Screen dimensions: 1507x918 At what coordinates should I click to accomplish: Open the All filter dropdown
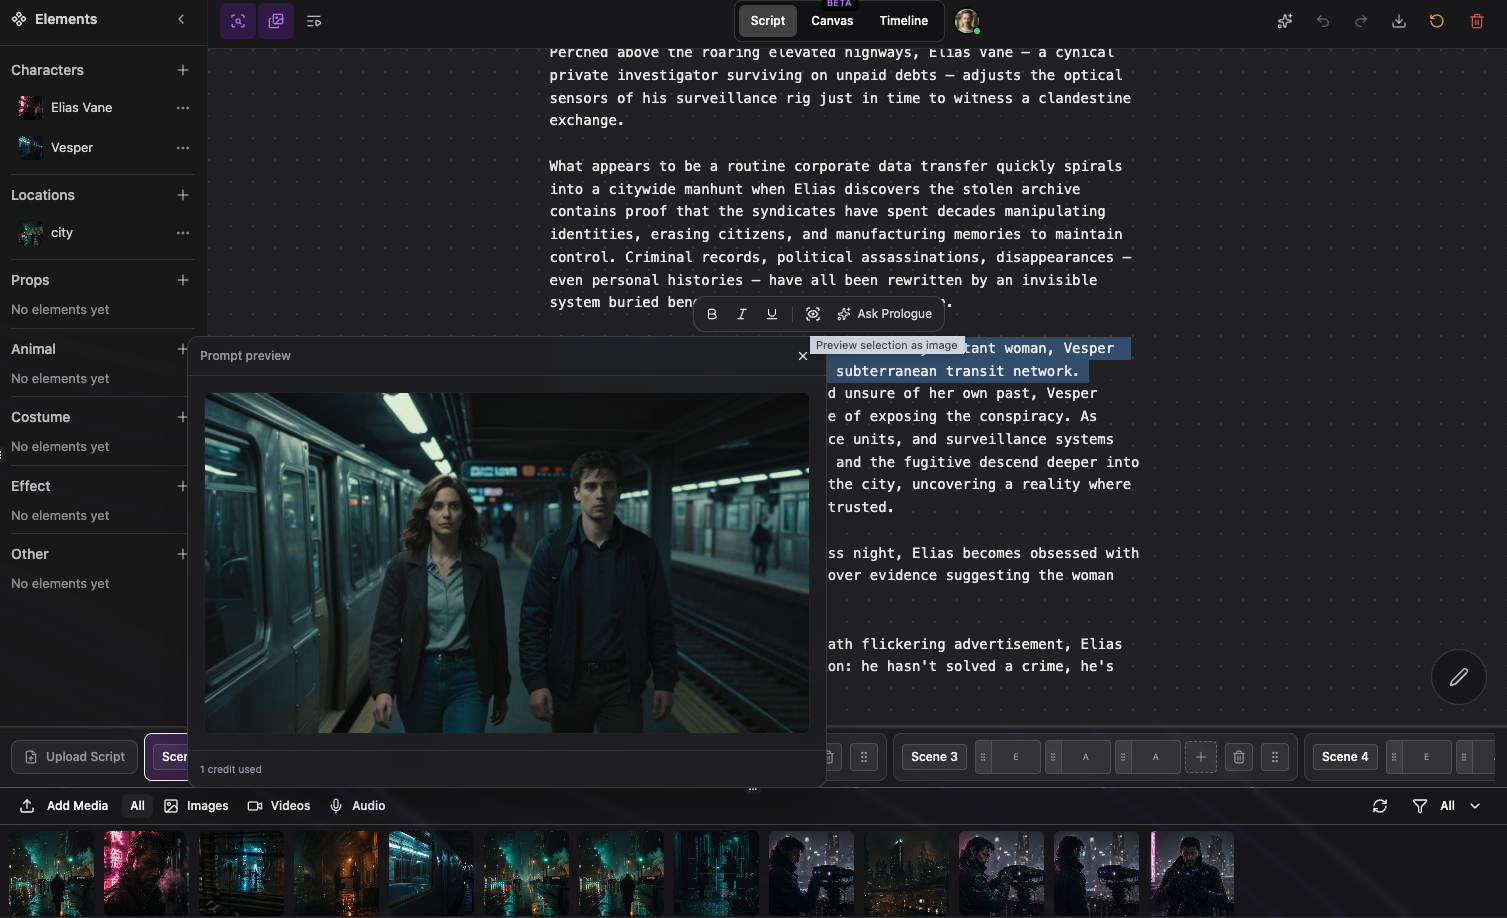tap(1447, 806)
